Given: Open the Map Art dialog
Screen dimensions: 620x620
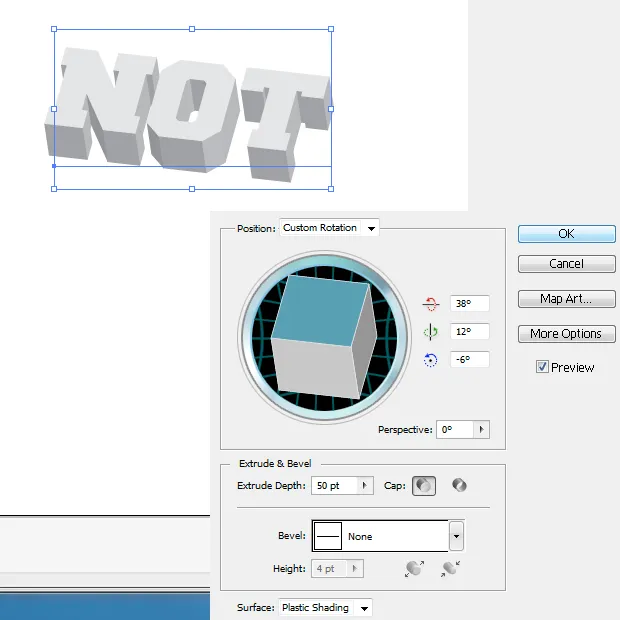Looking at the screenshot, I should (x=566, y=299).
